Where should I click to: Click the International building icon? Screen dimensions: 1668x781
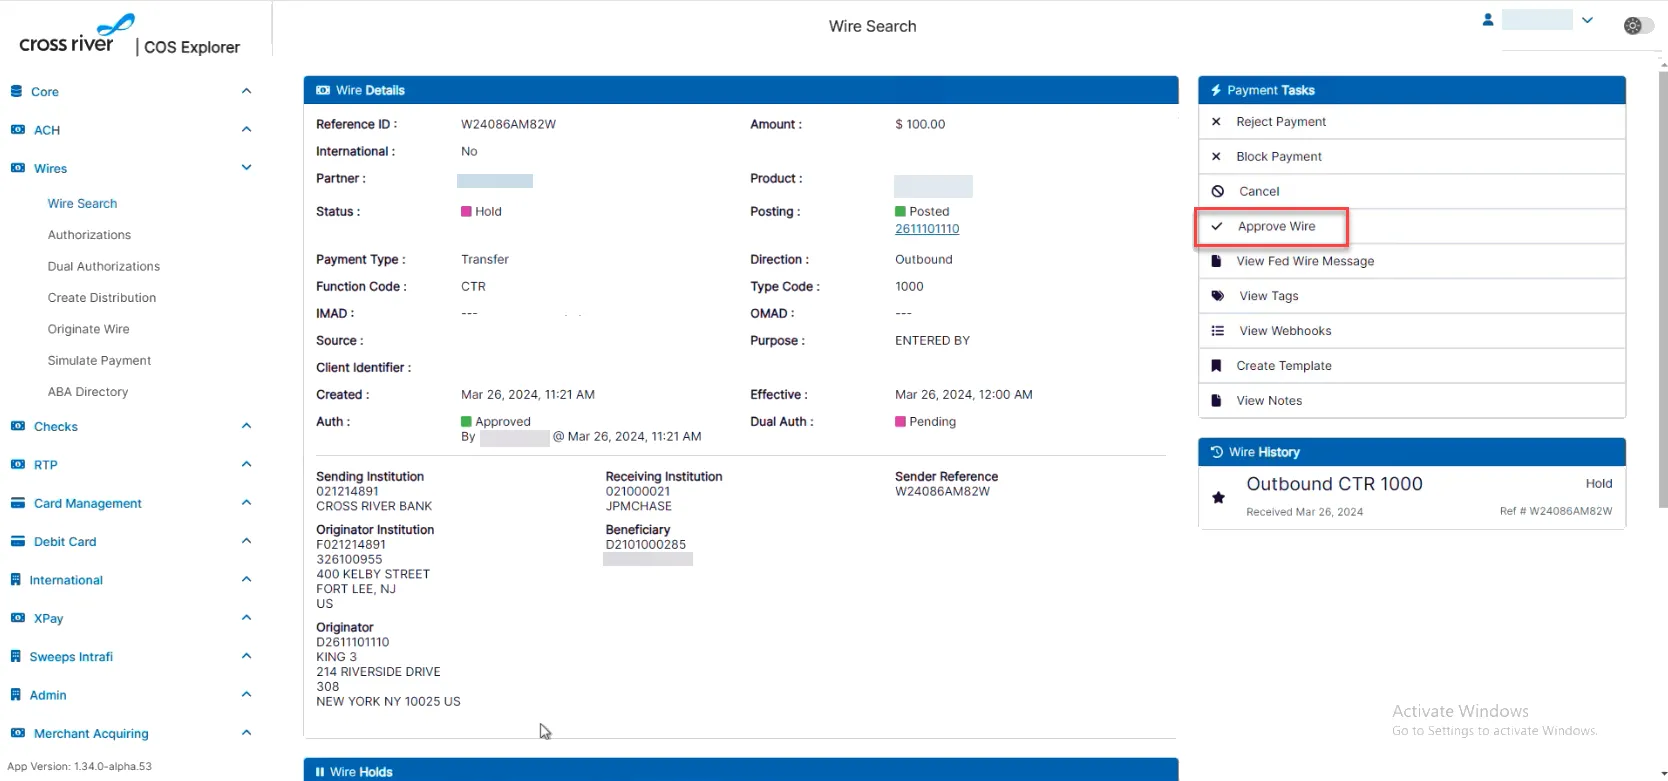(16, 580)
